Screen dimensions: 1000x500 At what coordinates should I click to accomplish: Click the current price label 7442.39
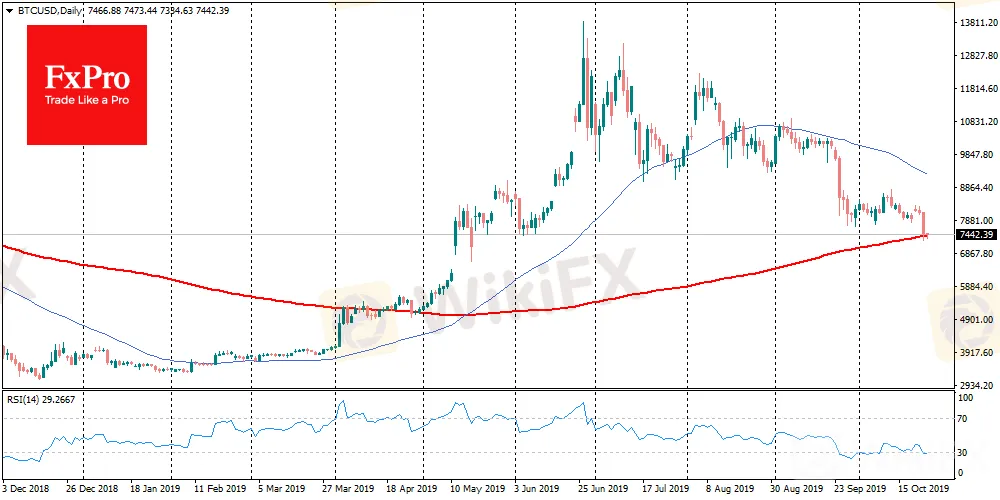click(975, 235)
